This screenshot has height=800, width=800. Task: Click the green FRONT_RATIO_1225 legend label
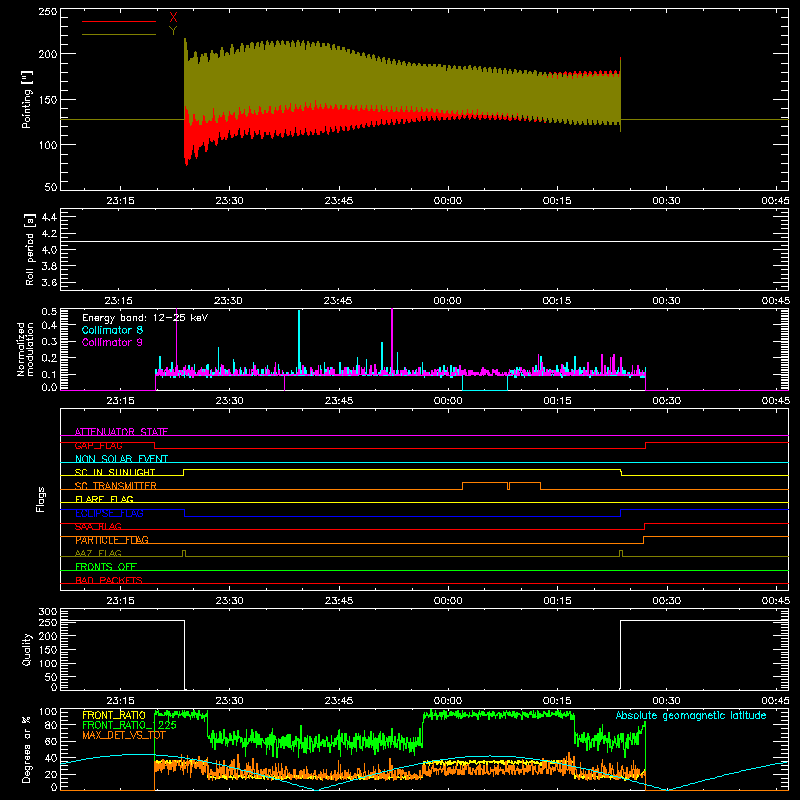pyautogui.click(x=129, y=725)
